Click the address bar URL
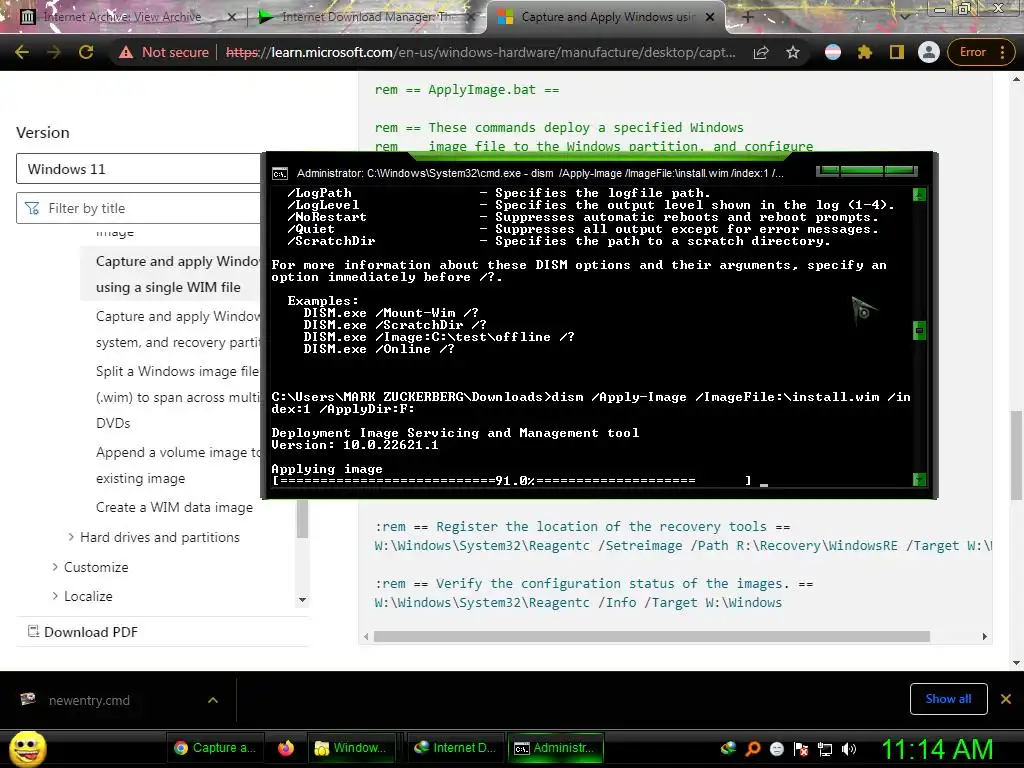Image resolution: width=1024 pixels, height=768 pixels. coord(480,52)
